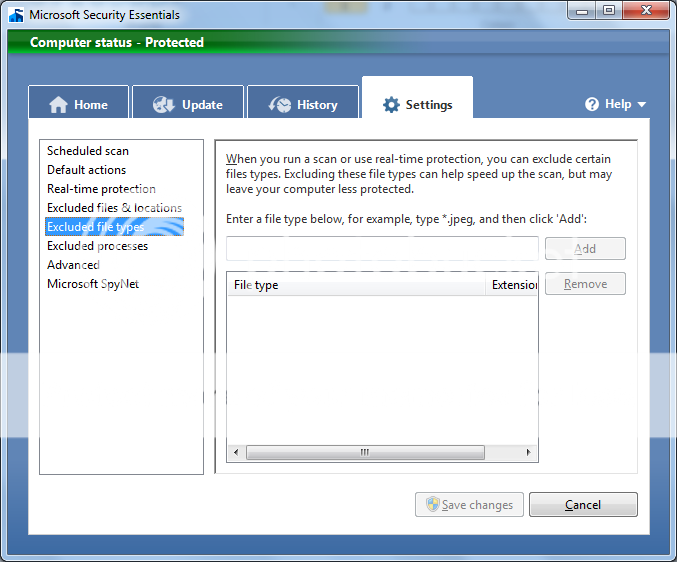The width and height of the screenshot is (677, 562).
Task: Switch to the Update tab
Action: [x=188, y=102]
